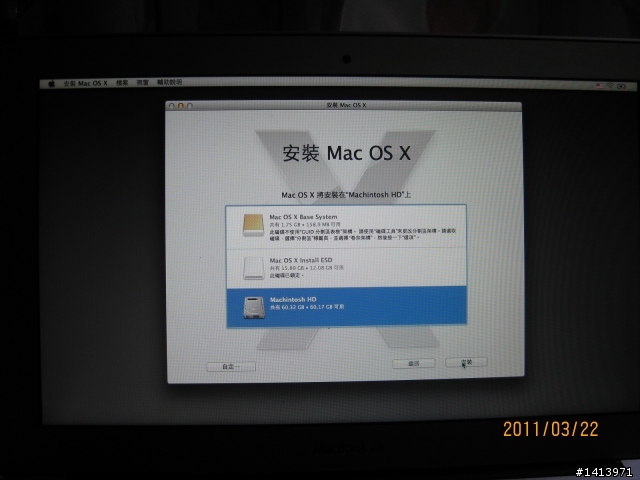Minimize the installer window with yellow button
640x480 pixels.
[x=180, y=106]
